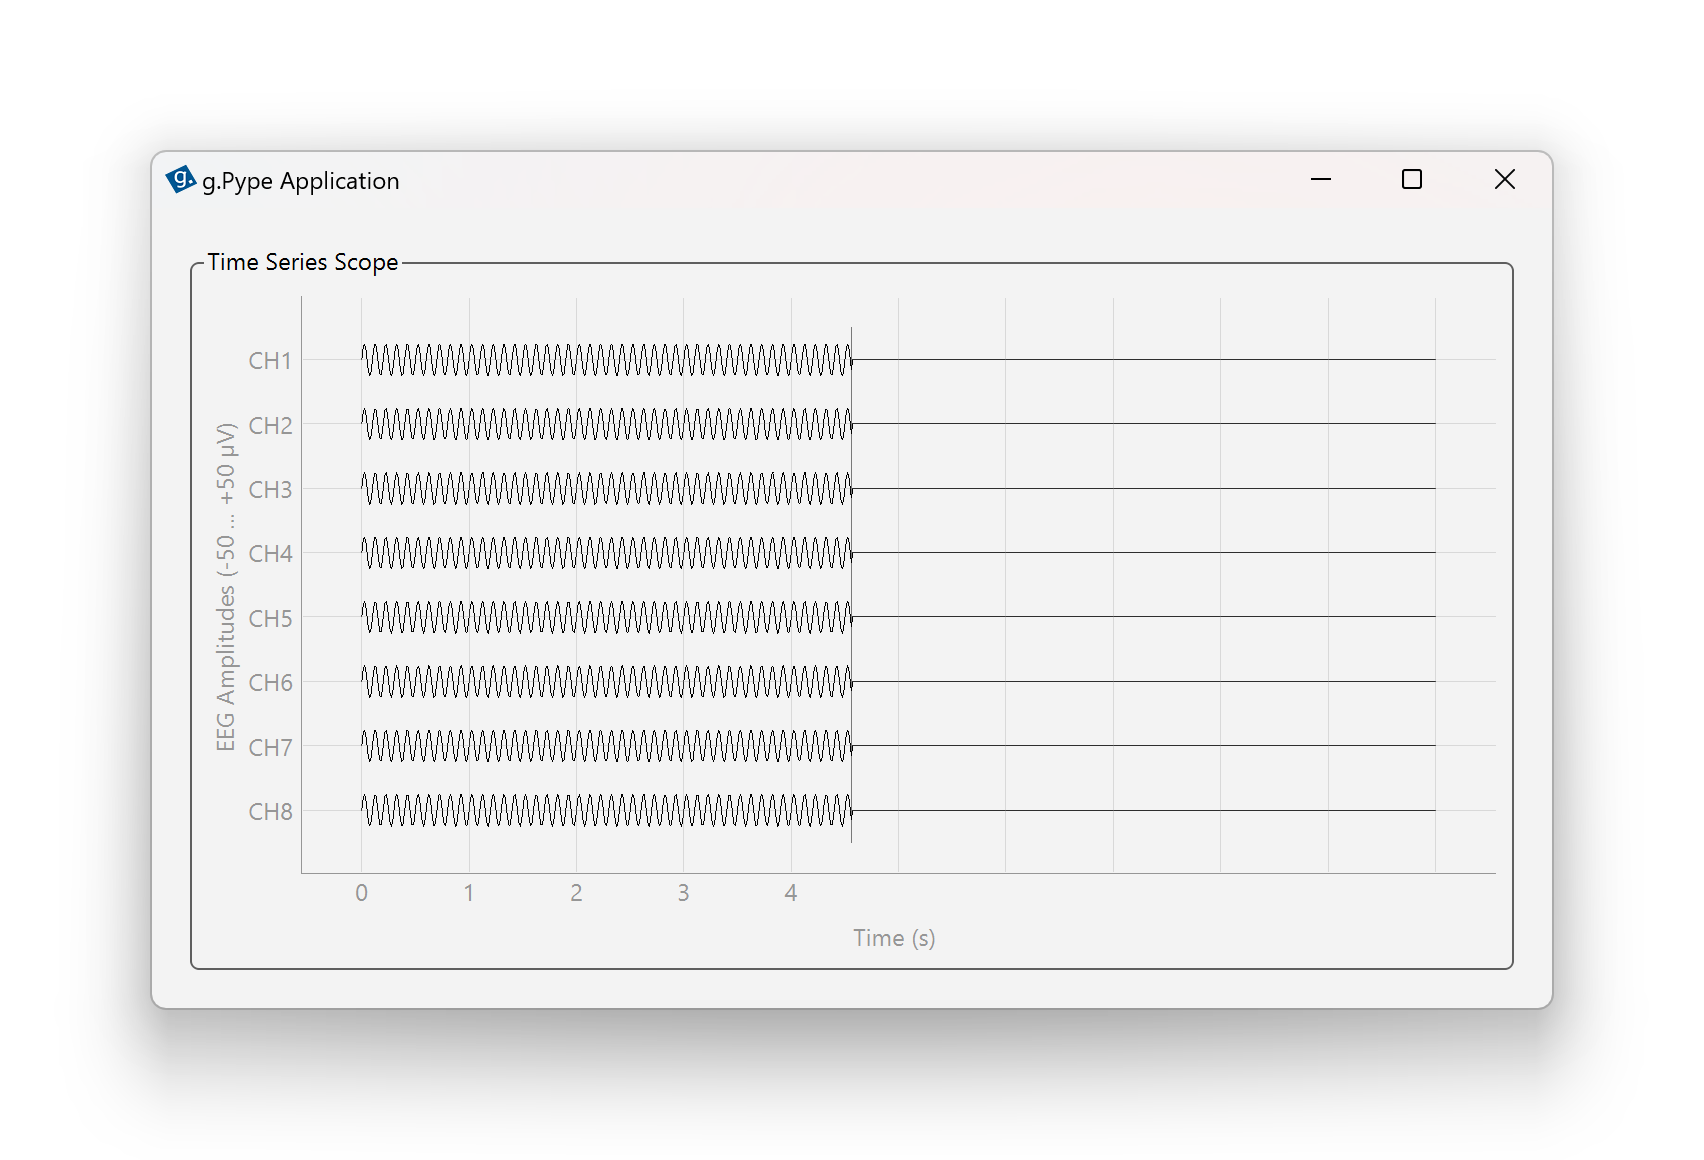Click the 0 tick on time axis

pyautogui.click(x=361, y=893)
